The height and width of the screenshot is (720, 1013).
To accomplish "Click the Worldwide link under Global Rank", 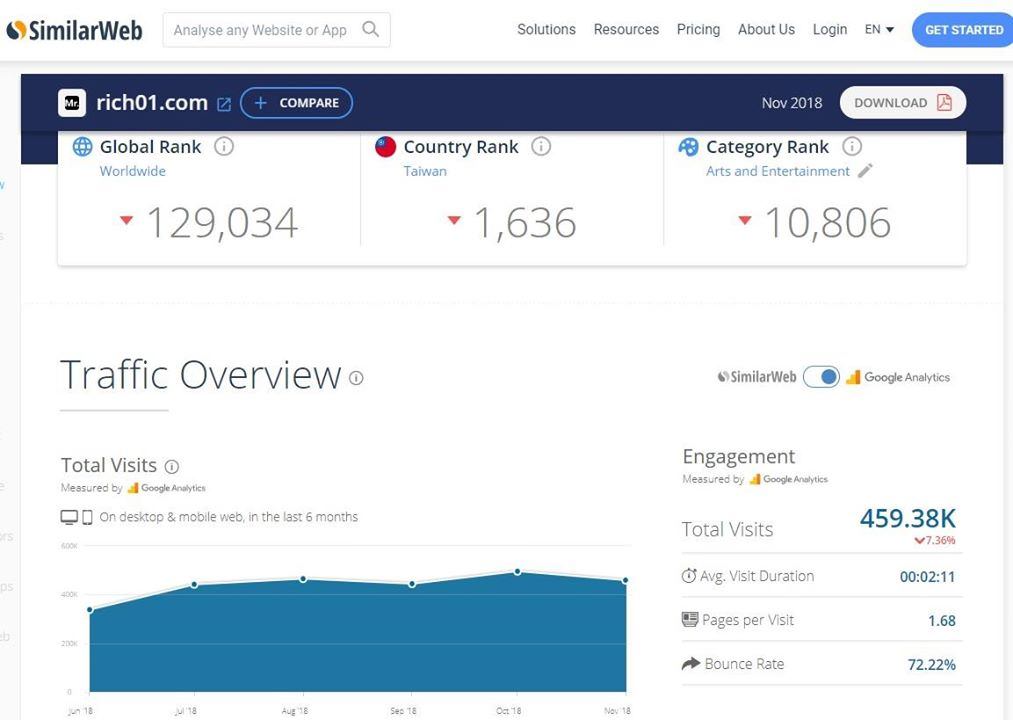I will click(x=132, y=171).
